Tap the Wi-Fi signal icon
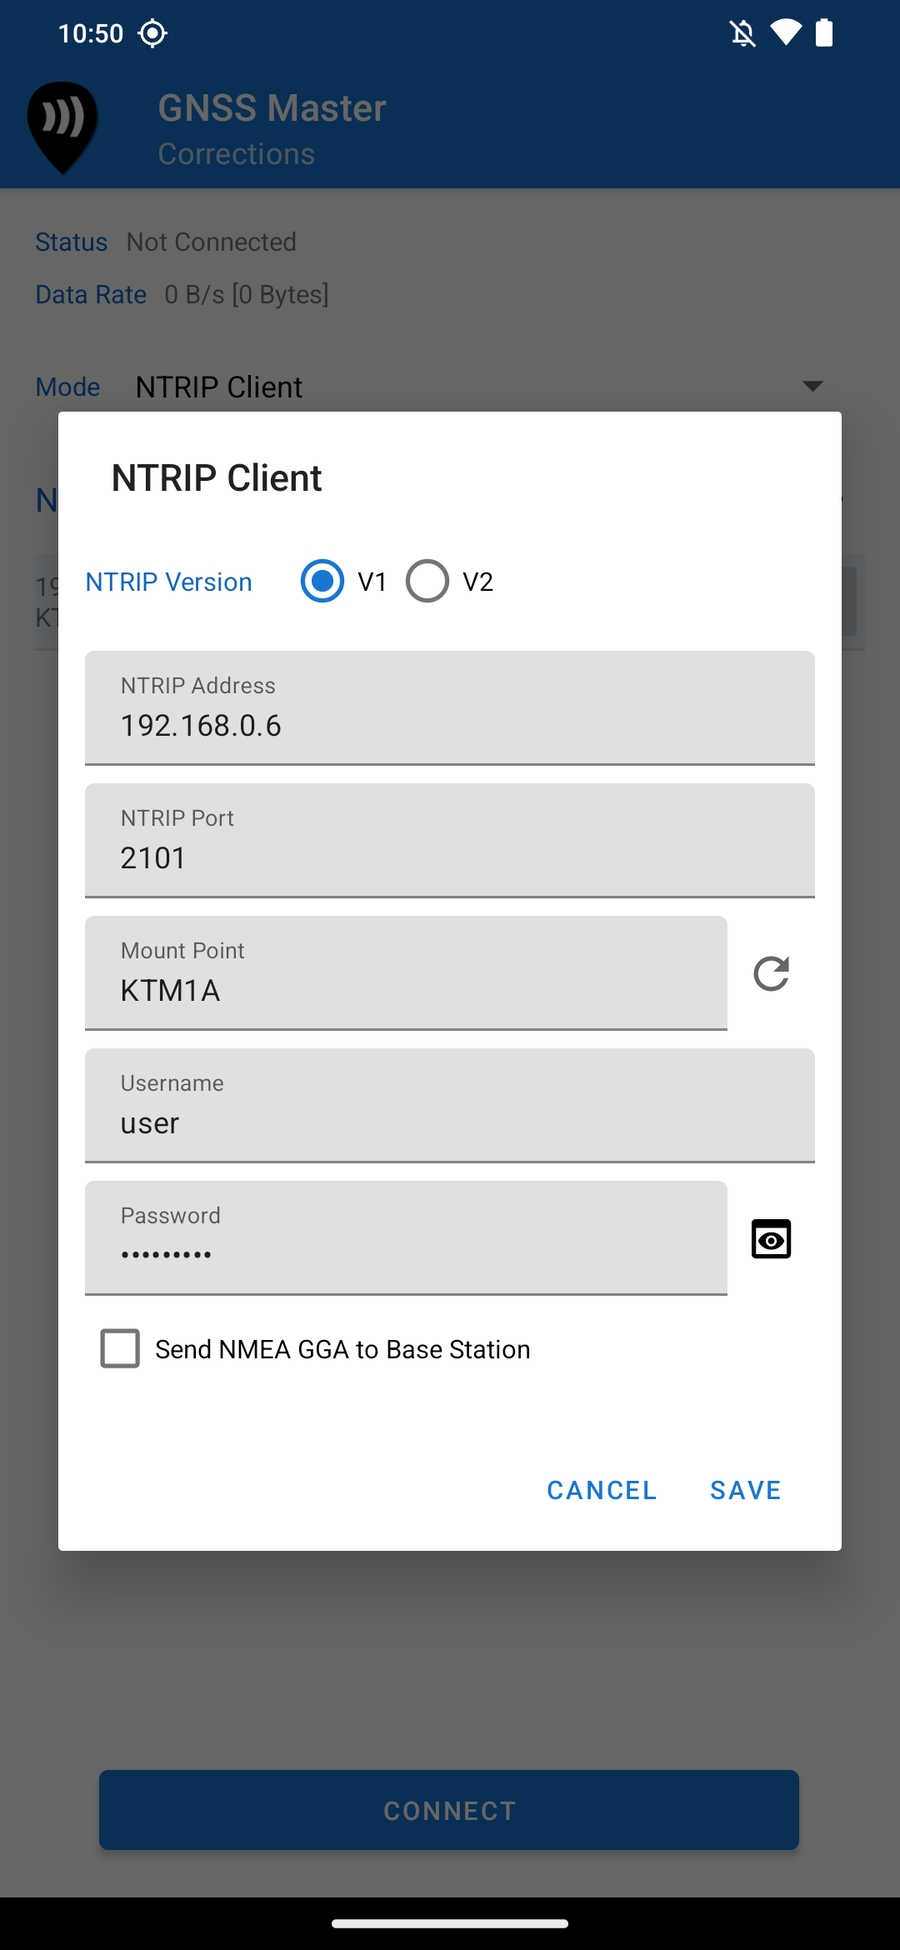Image resolution: width=900 pixels, height=1950 pixels. pos(786,33)
